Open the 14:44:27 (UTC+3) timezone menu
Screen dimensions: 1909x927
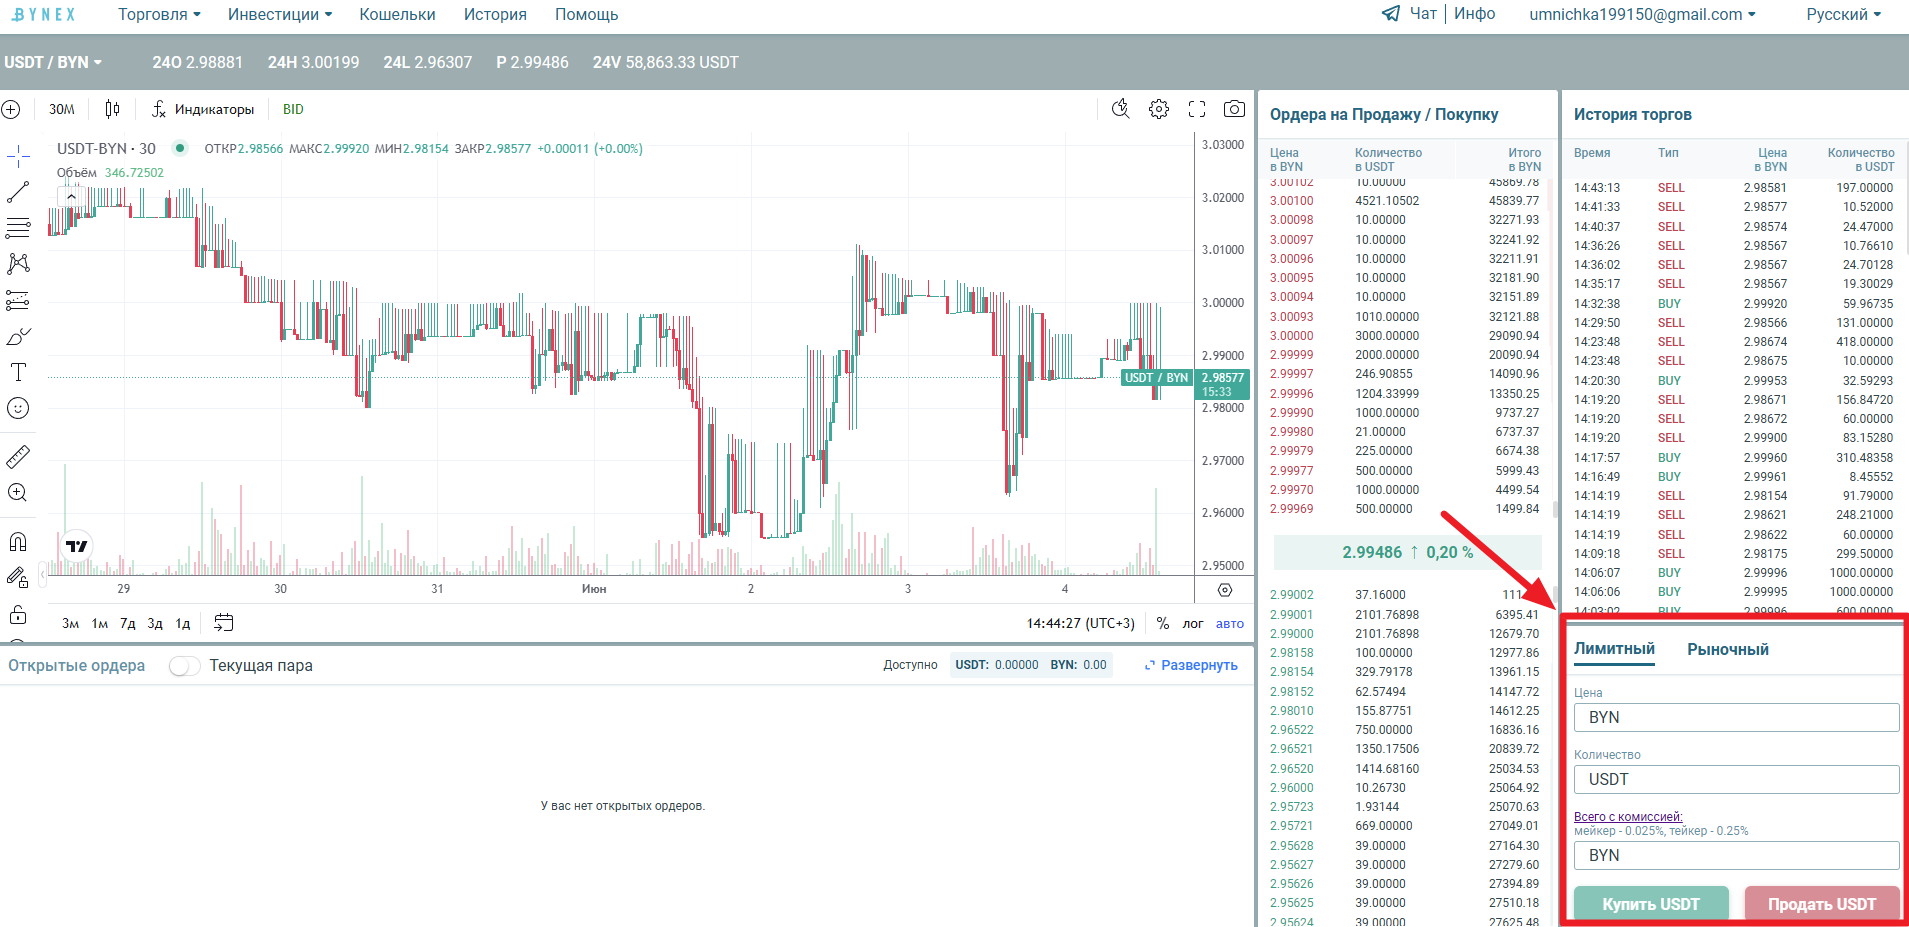tap(1080, 623)
